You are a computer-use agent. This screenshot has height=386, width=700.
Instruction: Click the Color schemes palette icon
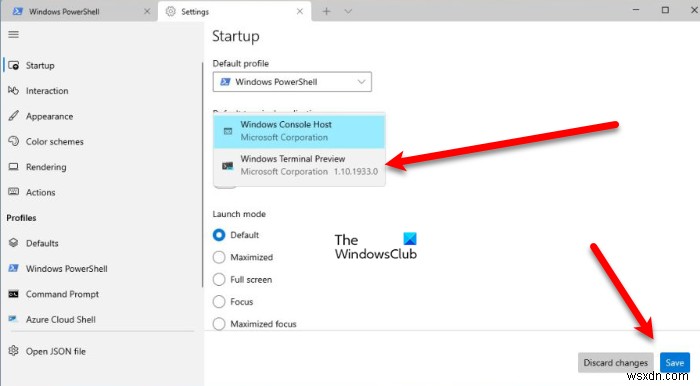[13, 141]
